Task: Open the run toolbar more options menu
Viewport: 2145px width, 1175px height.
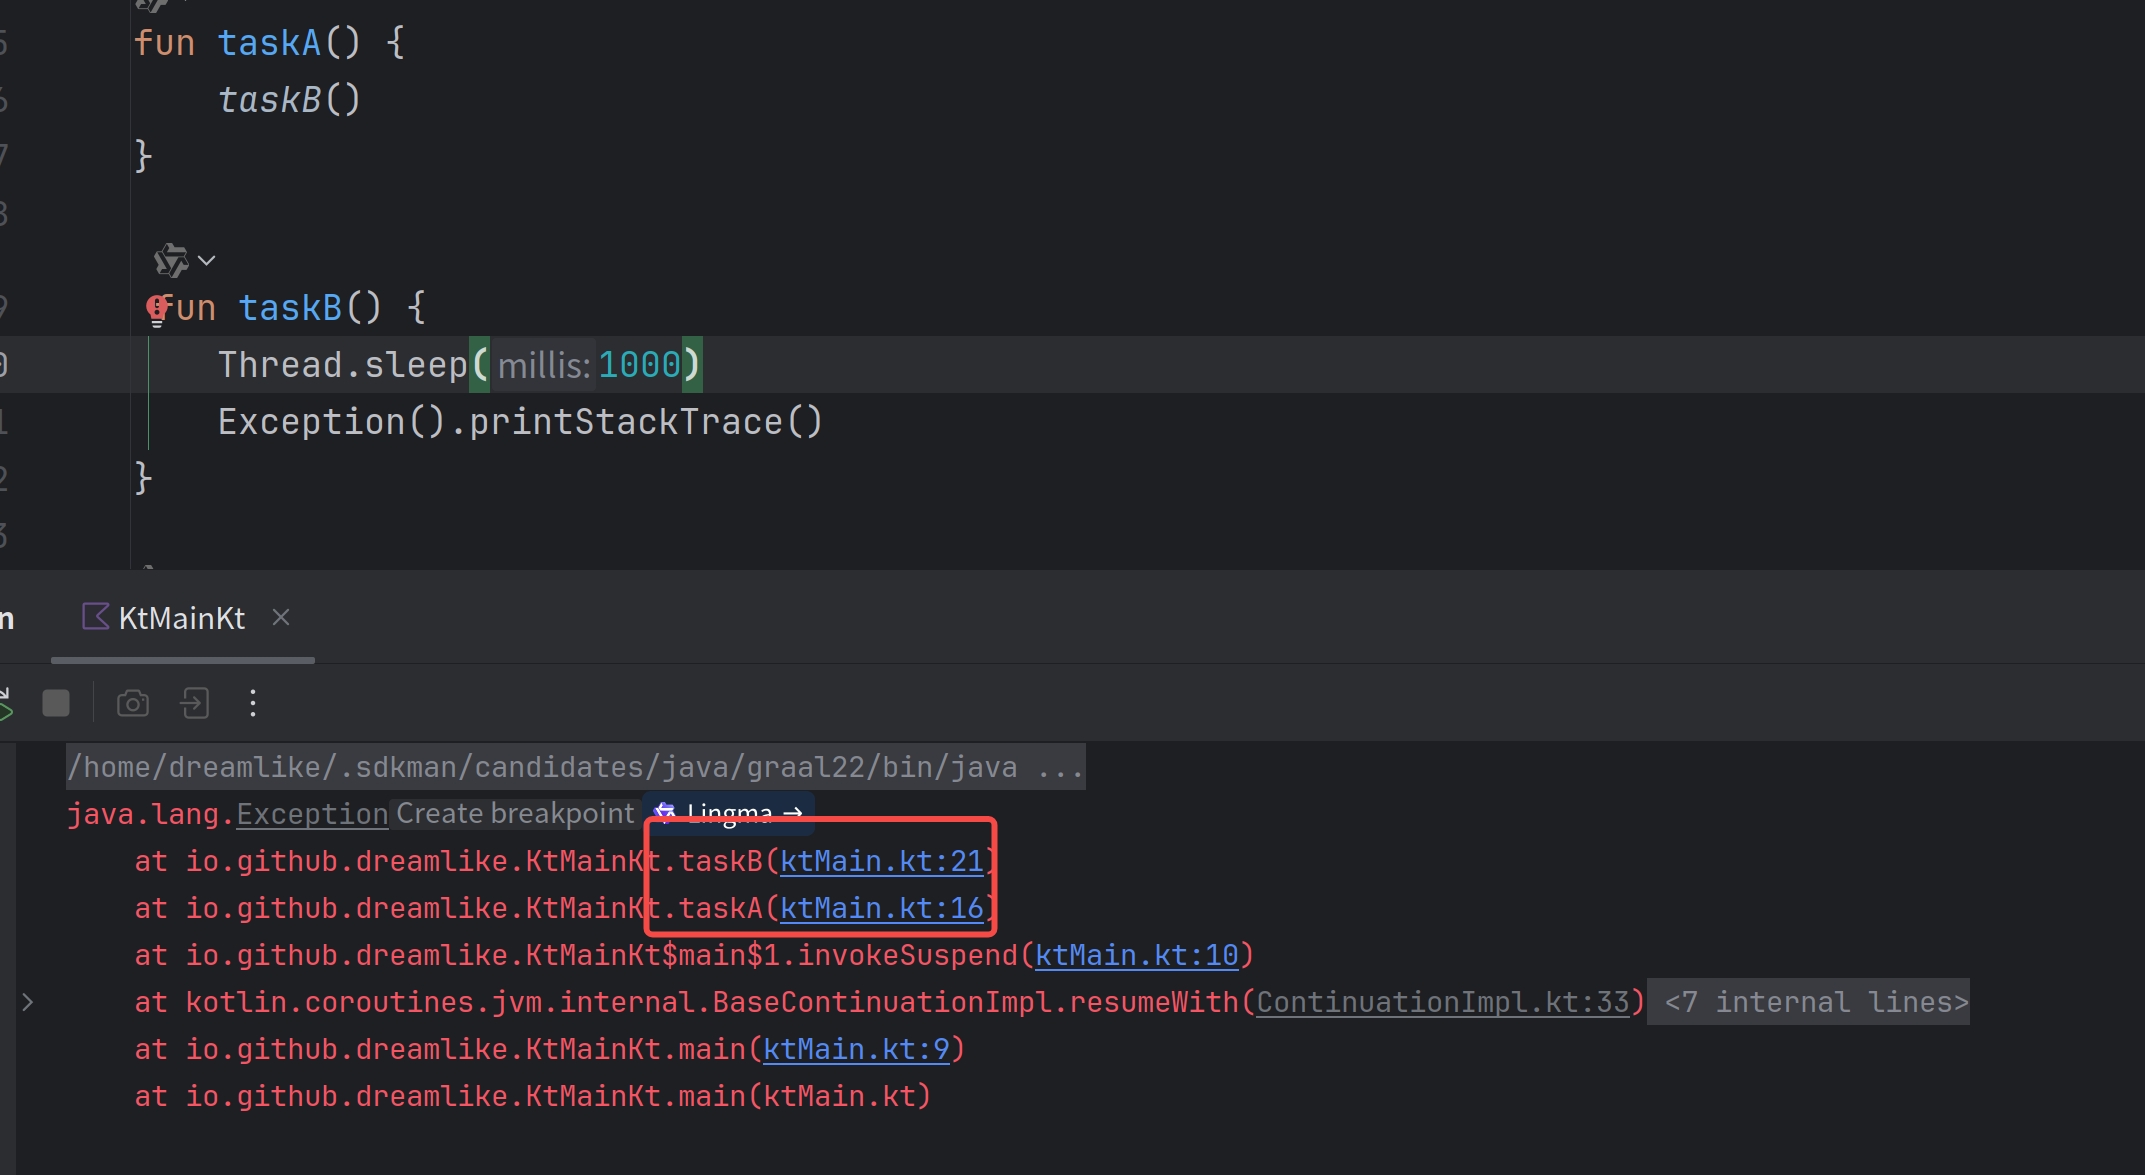Action: point(253,703)
